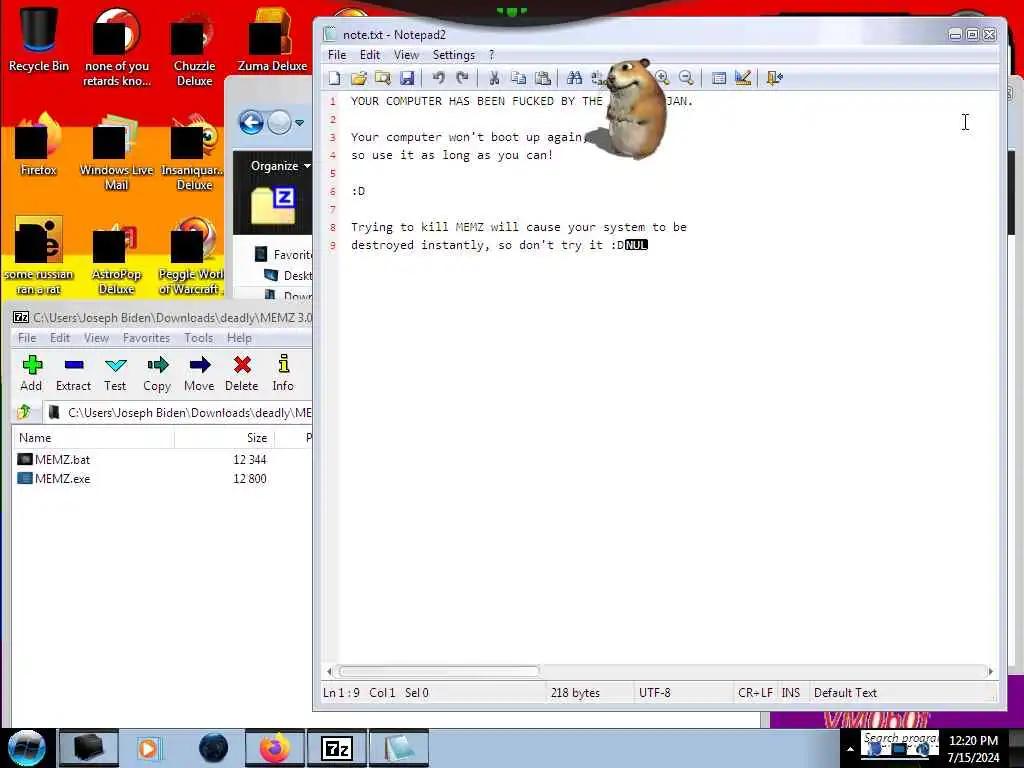Click the Cut scissors icon in Notepad2

pos(494,78)
